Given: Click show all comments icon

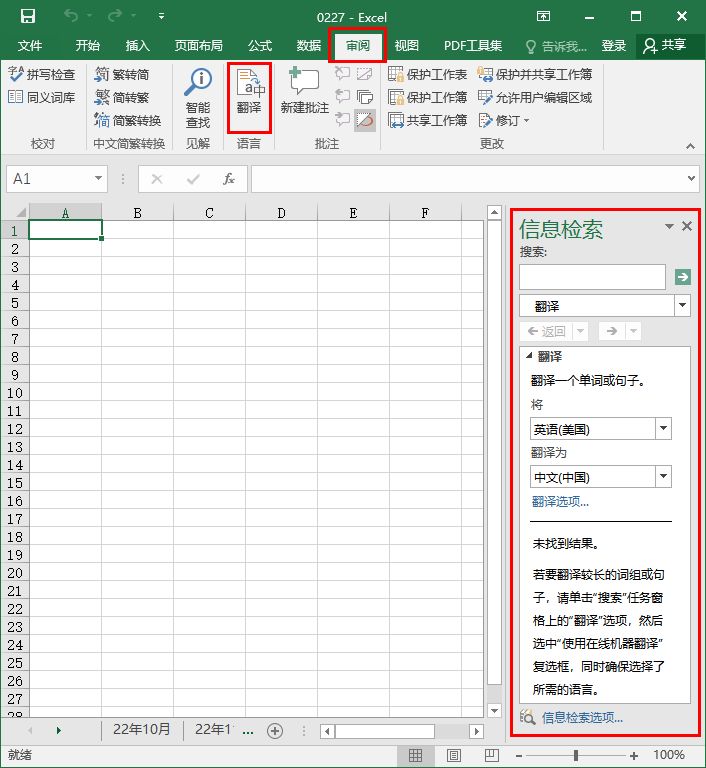Looking at the screenshot, I should (x=365, y=96).
